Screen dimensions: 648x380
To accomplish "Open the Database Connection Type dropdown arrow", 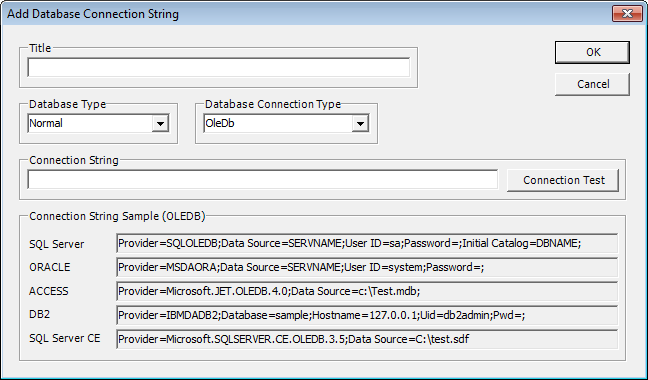I will (360, 124).
